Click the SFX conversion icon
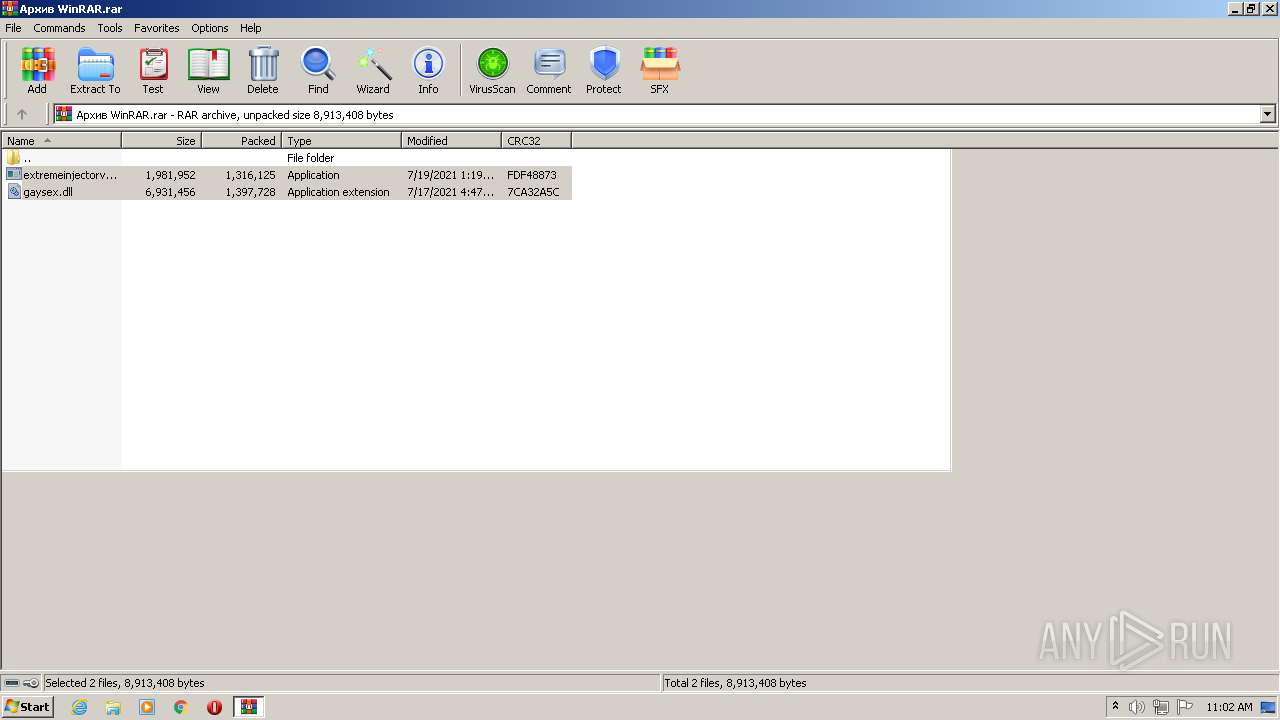The image size is (1280, 720). 660,65
